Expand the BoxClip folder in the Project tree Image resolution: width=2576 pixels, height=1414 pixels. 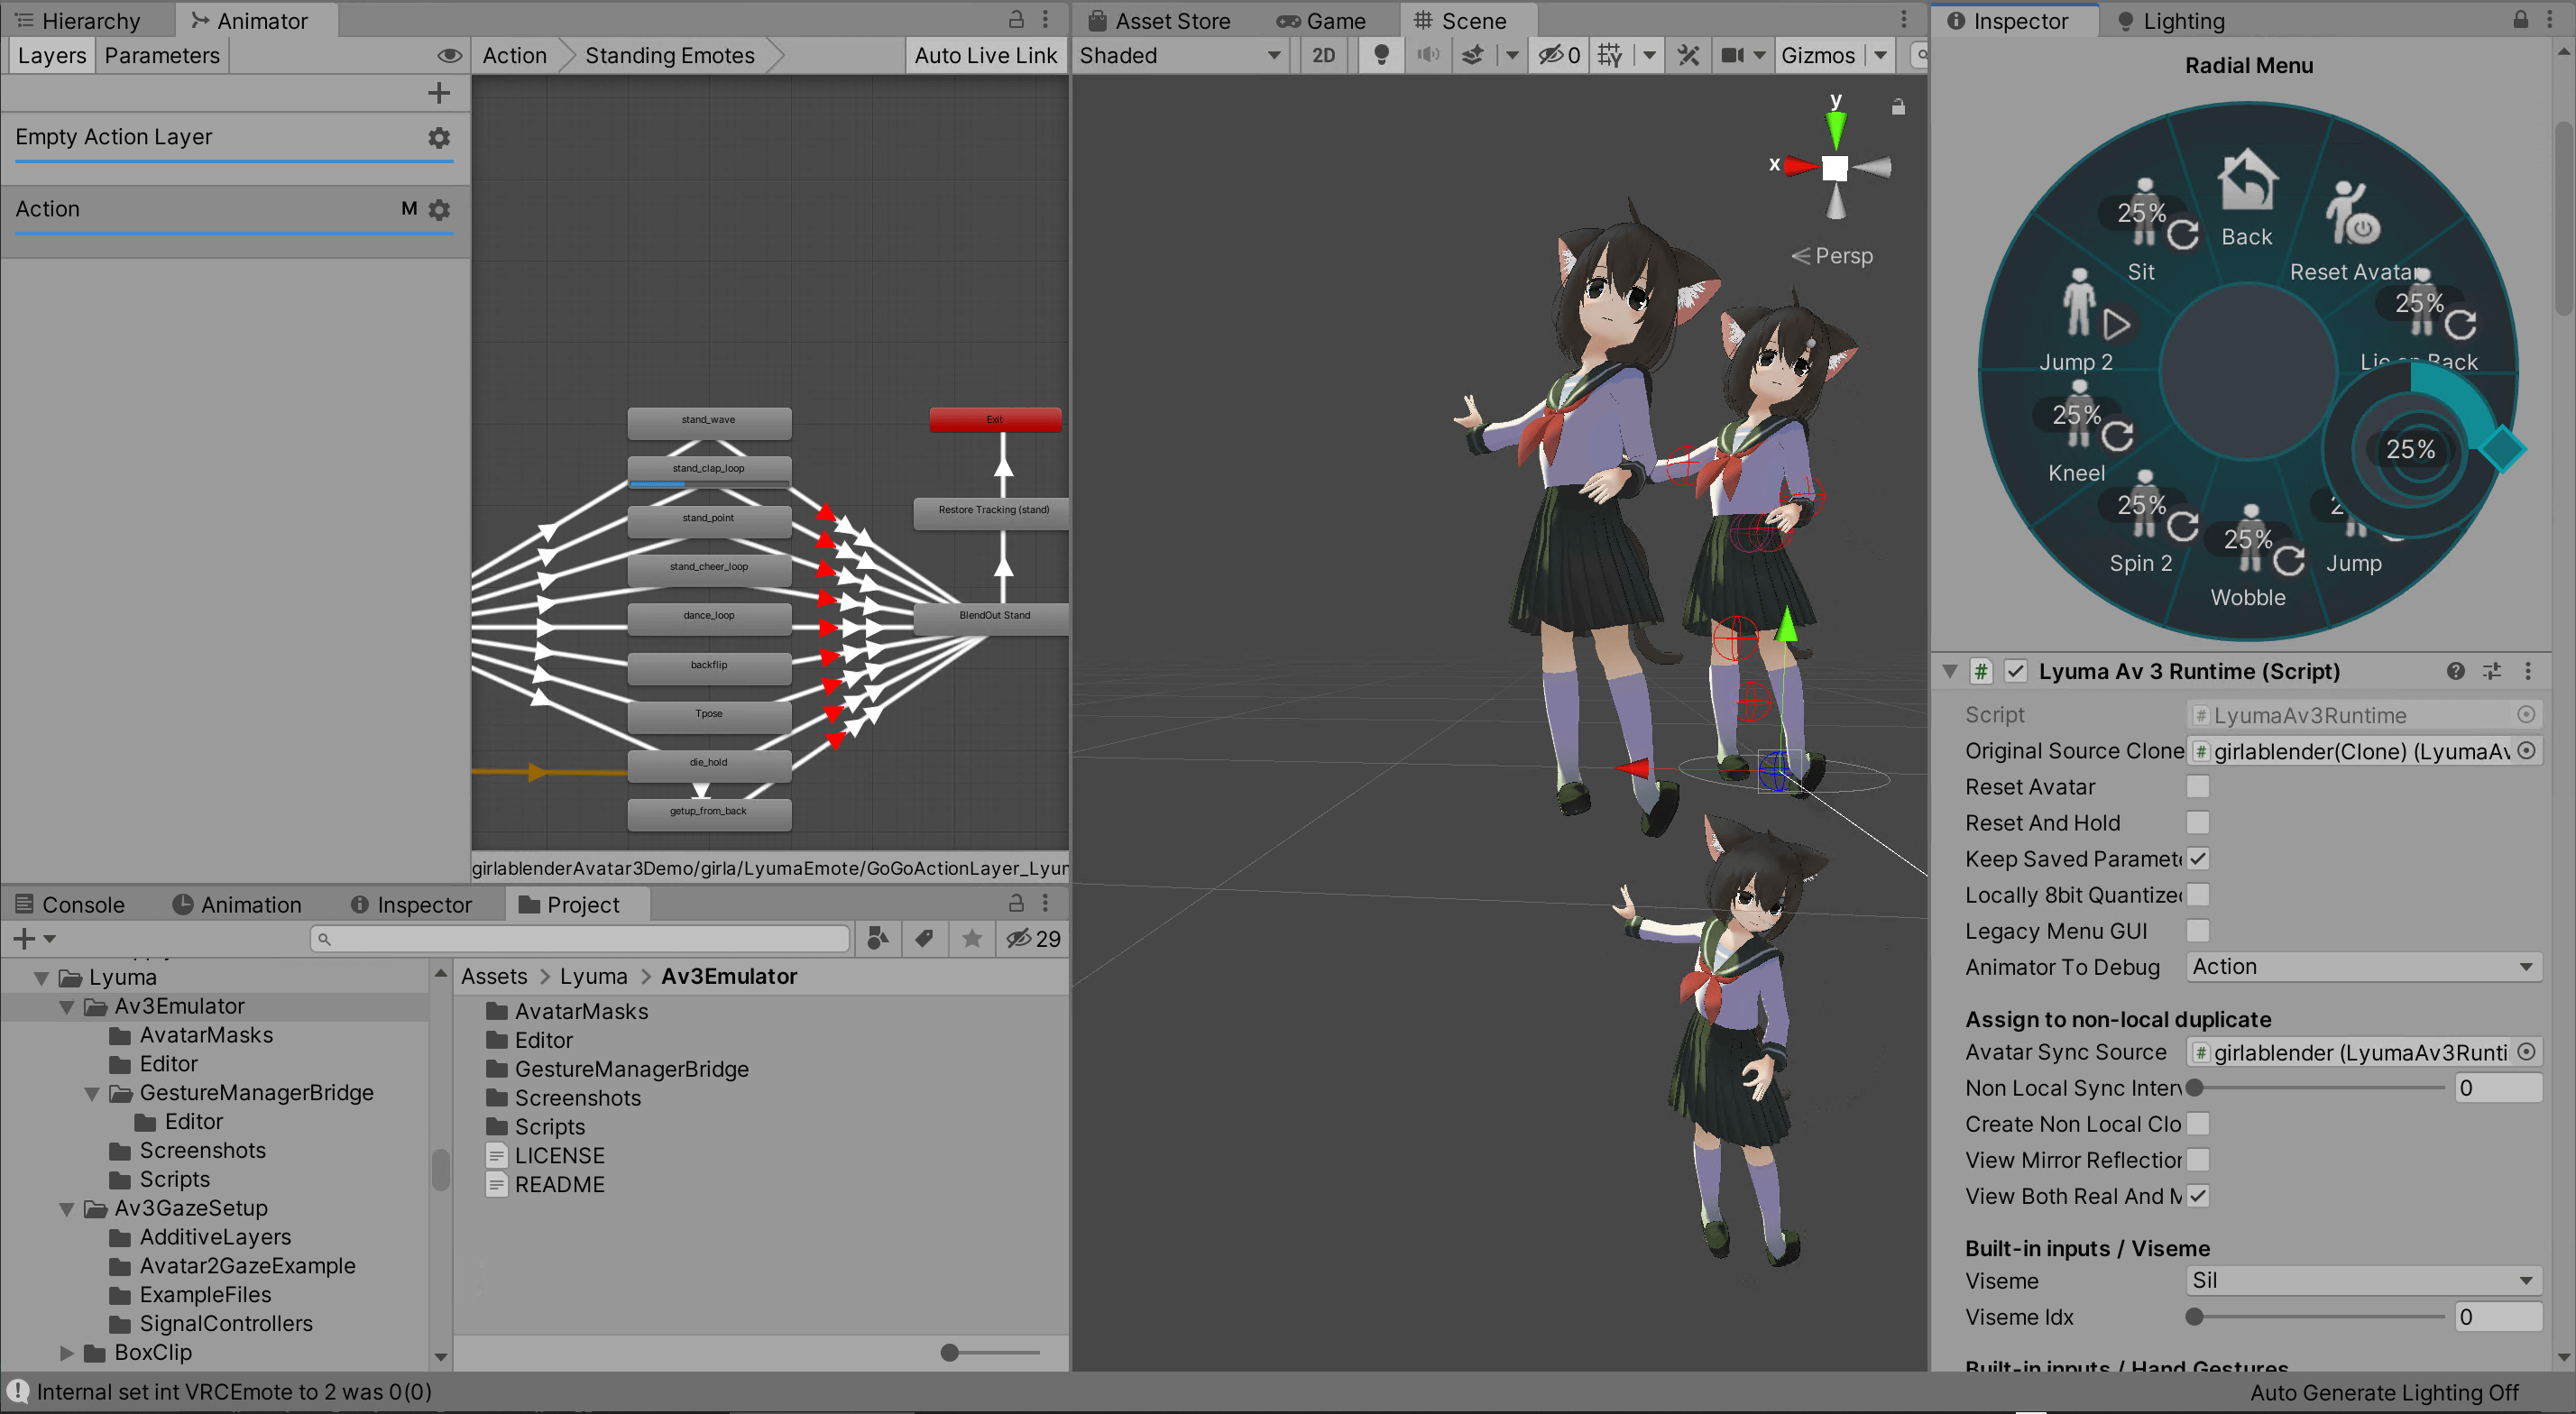[68, 1352]
